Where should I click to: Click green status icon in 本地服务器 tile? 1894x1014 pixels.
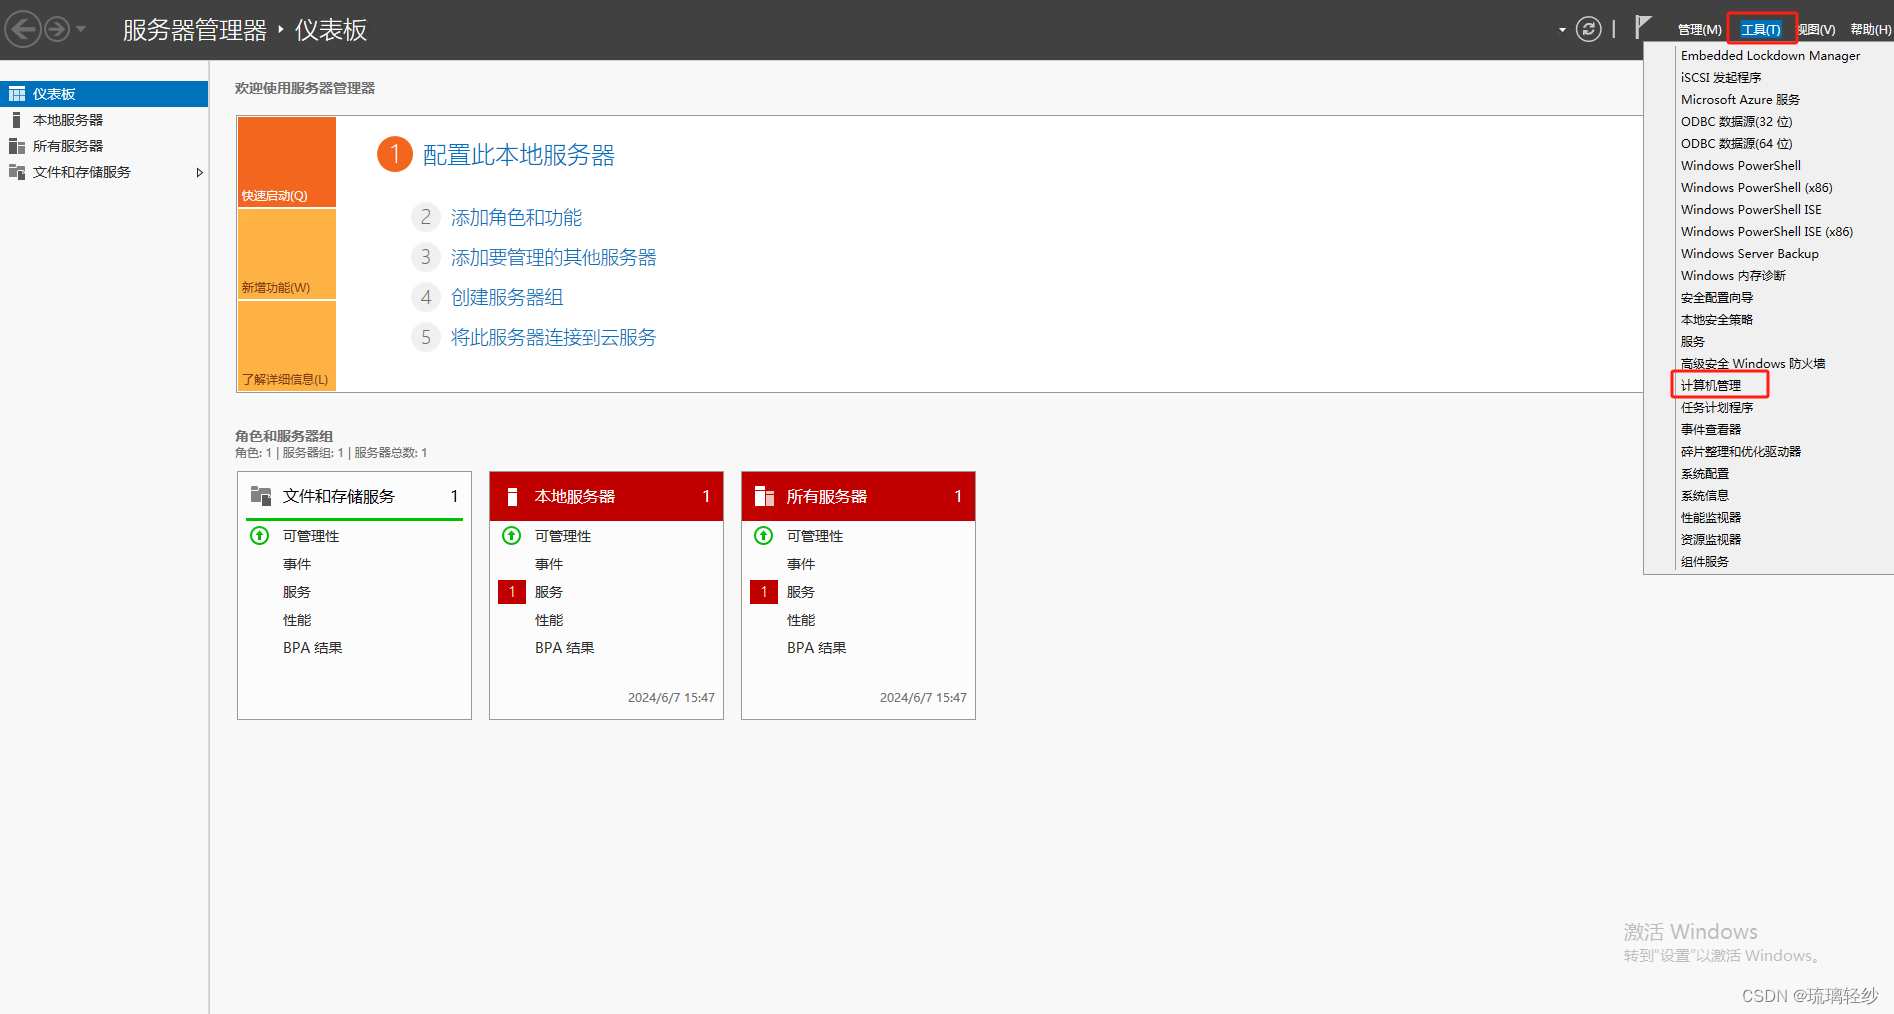pos(511,535)
